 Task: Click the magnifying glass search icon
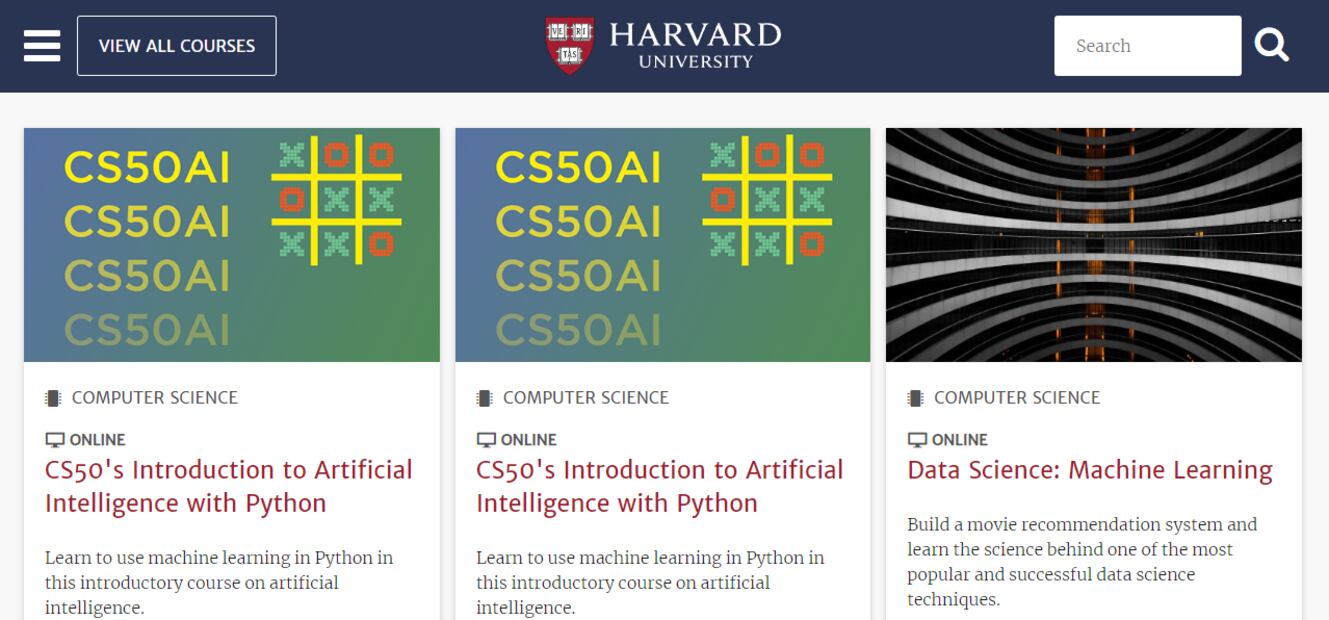[x=1271, y=45]
